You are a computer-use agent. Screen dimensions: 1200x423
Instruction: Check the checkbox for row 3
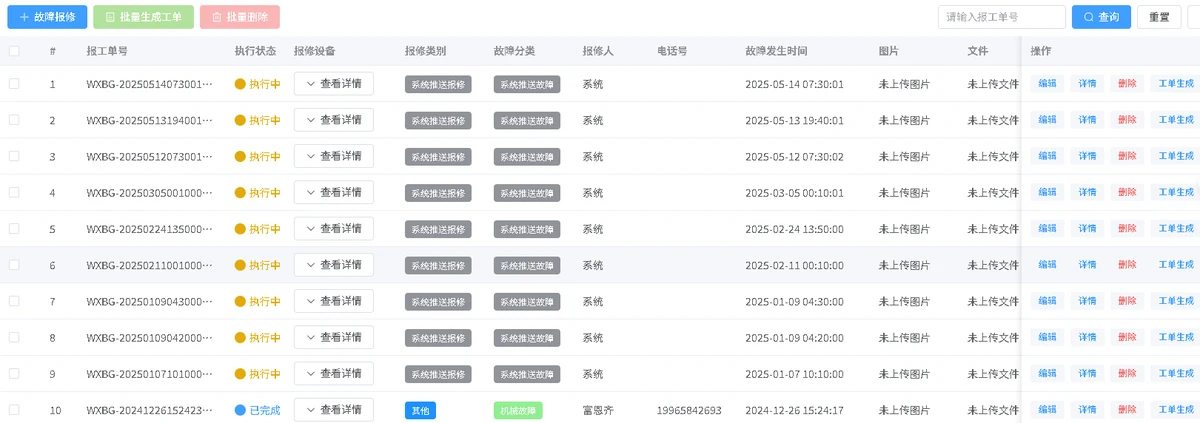[14, 156]
